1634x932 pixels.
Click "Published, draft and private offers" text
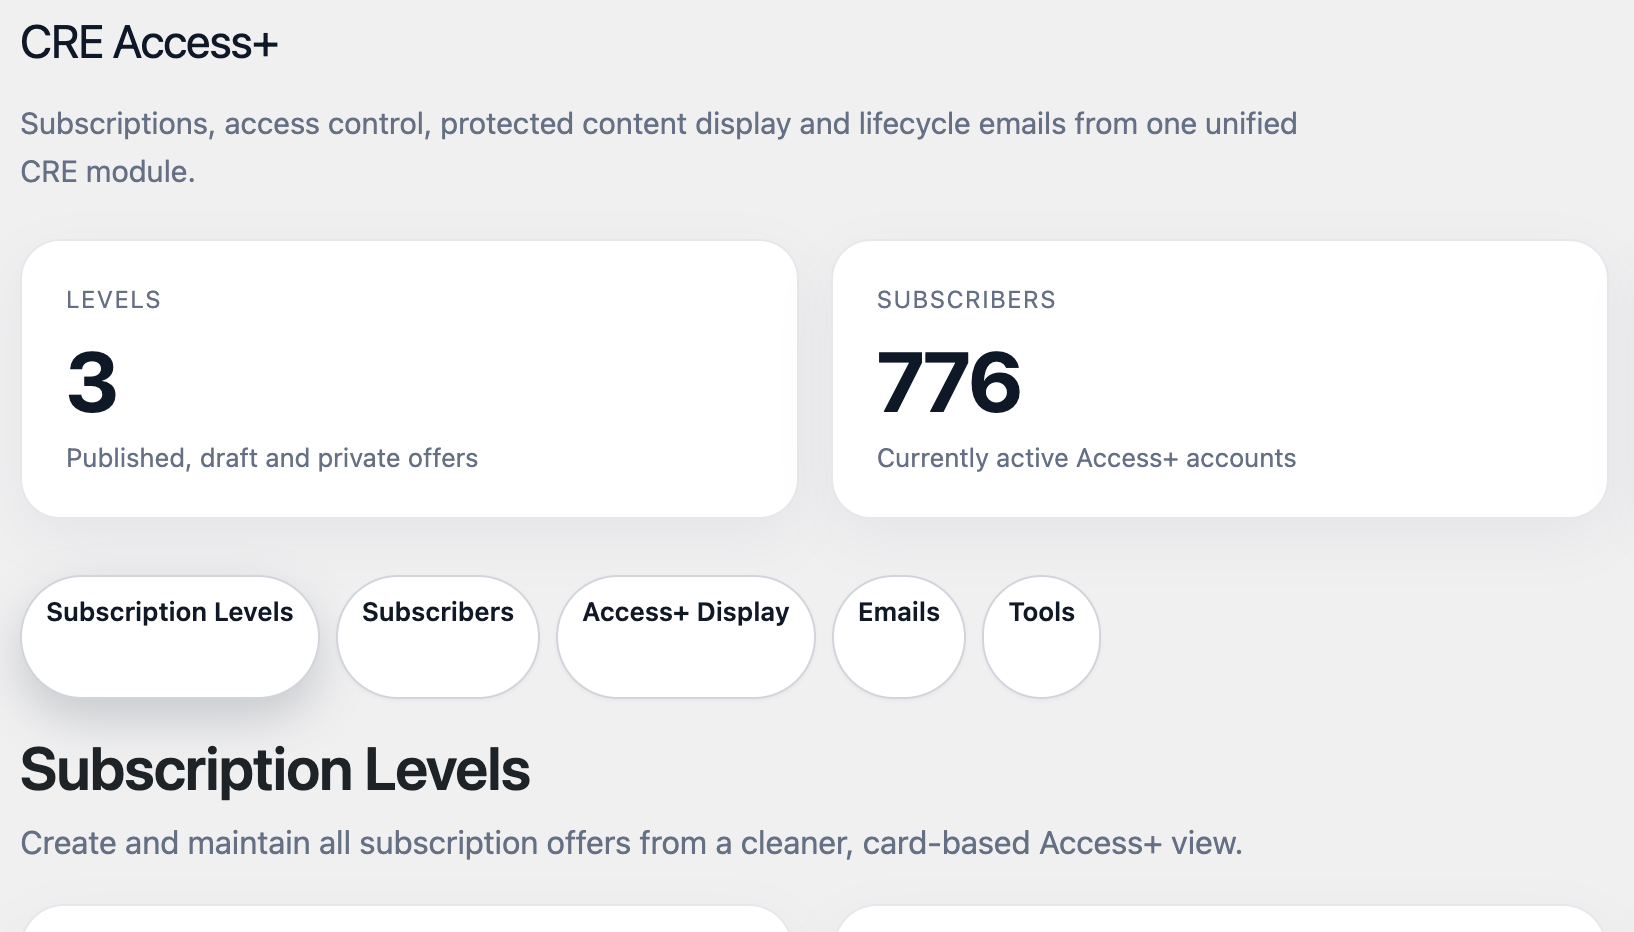272,458
